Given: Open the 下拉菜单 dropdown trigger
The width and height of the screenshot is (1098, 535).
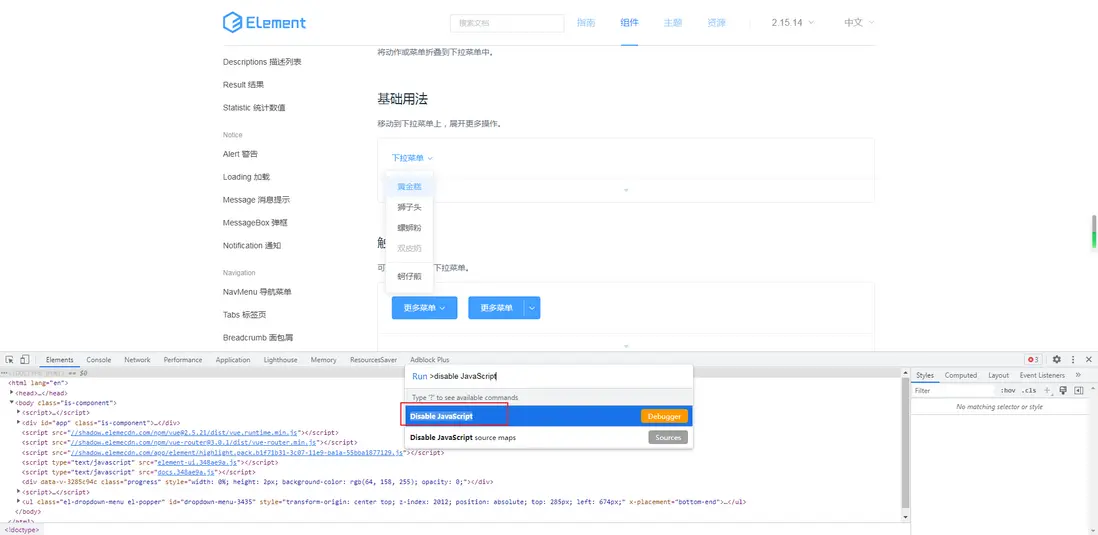Looking at the screenshot, I should [x=412, y=158].
